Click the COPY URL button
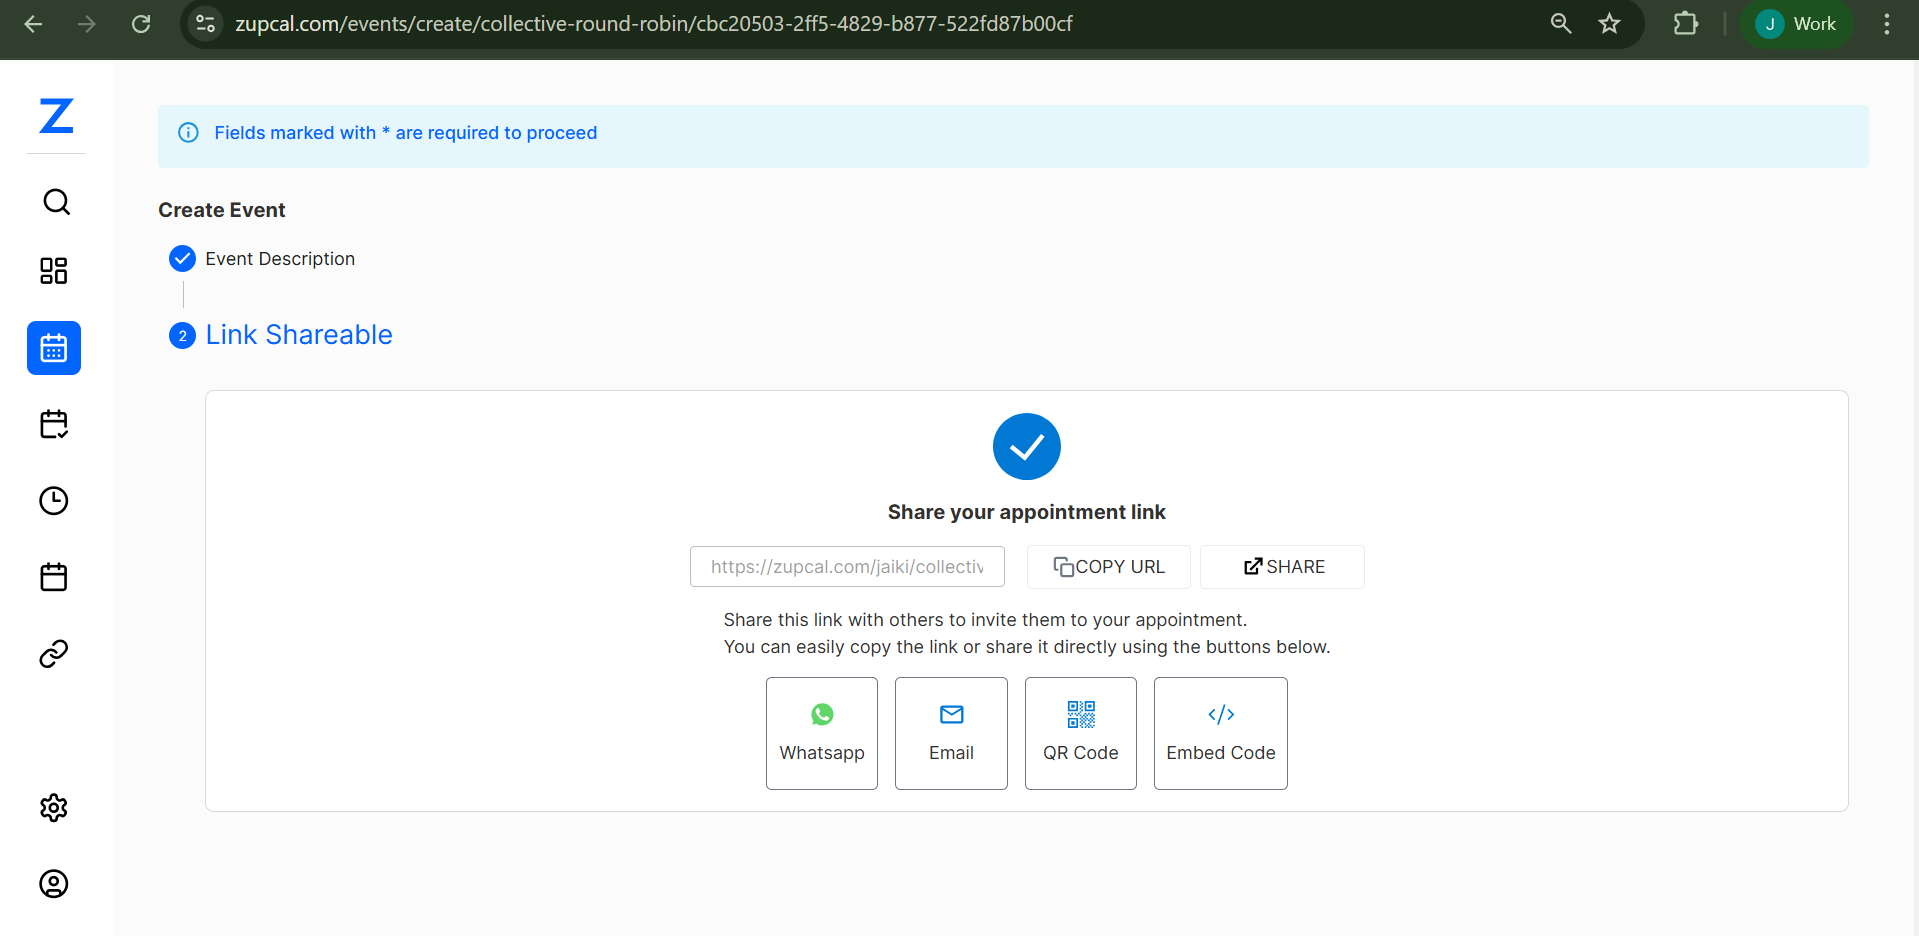This screenshot has height=936, width=1919. click(1107, 566)
